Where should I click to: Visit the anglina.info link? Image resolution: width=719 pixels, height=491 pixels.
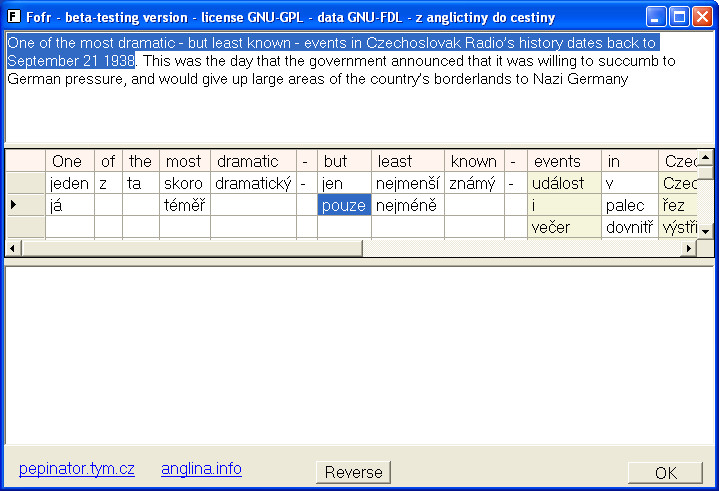201,469
